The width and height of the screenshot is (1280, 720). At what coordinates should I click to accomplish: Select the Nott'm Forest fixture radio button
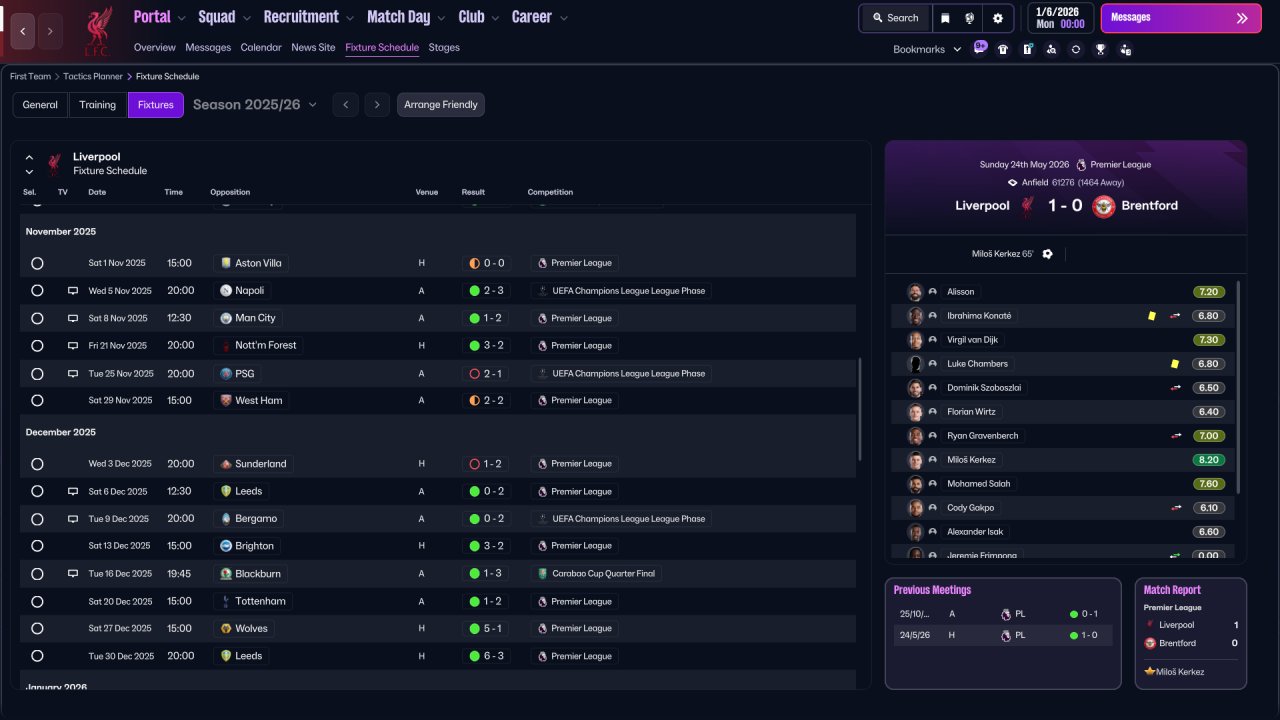click(x=37, y=346)
